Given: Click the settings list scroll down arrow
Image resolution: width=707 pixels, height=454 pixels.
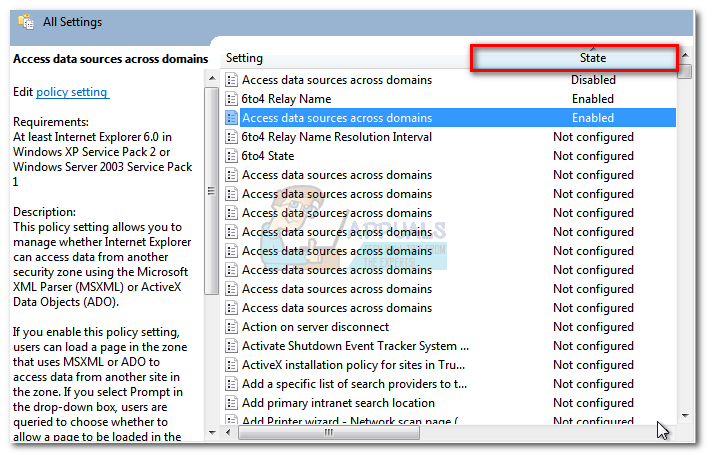Looking at the screenshot, I should 685,414.
